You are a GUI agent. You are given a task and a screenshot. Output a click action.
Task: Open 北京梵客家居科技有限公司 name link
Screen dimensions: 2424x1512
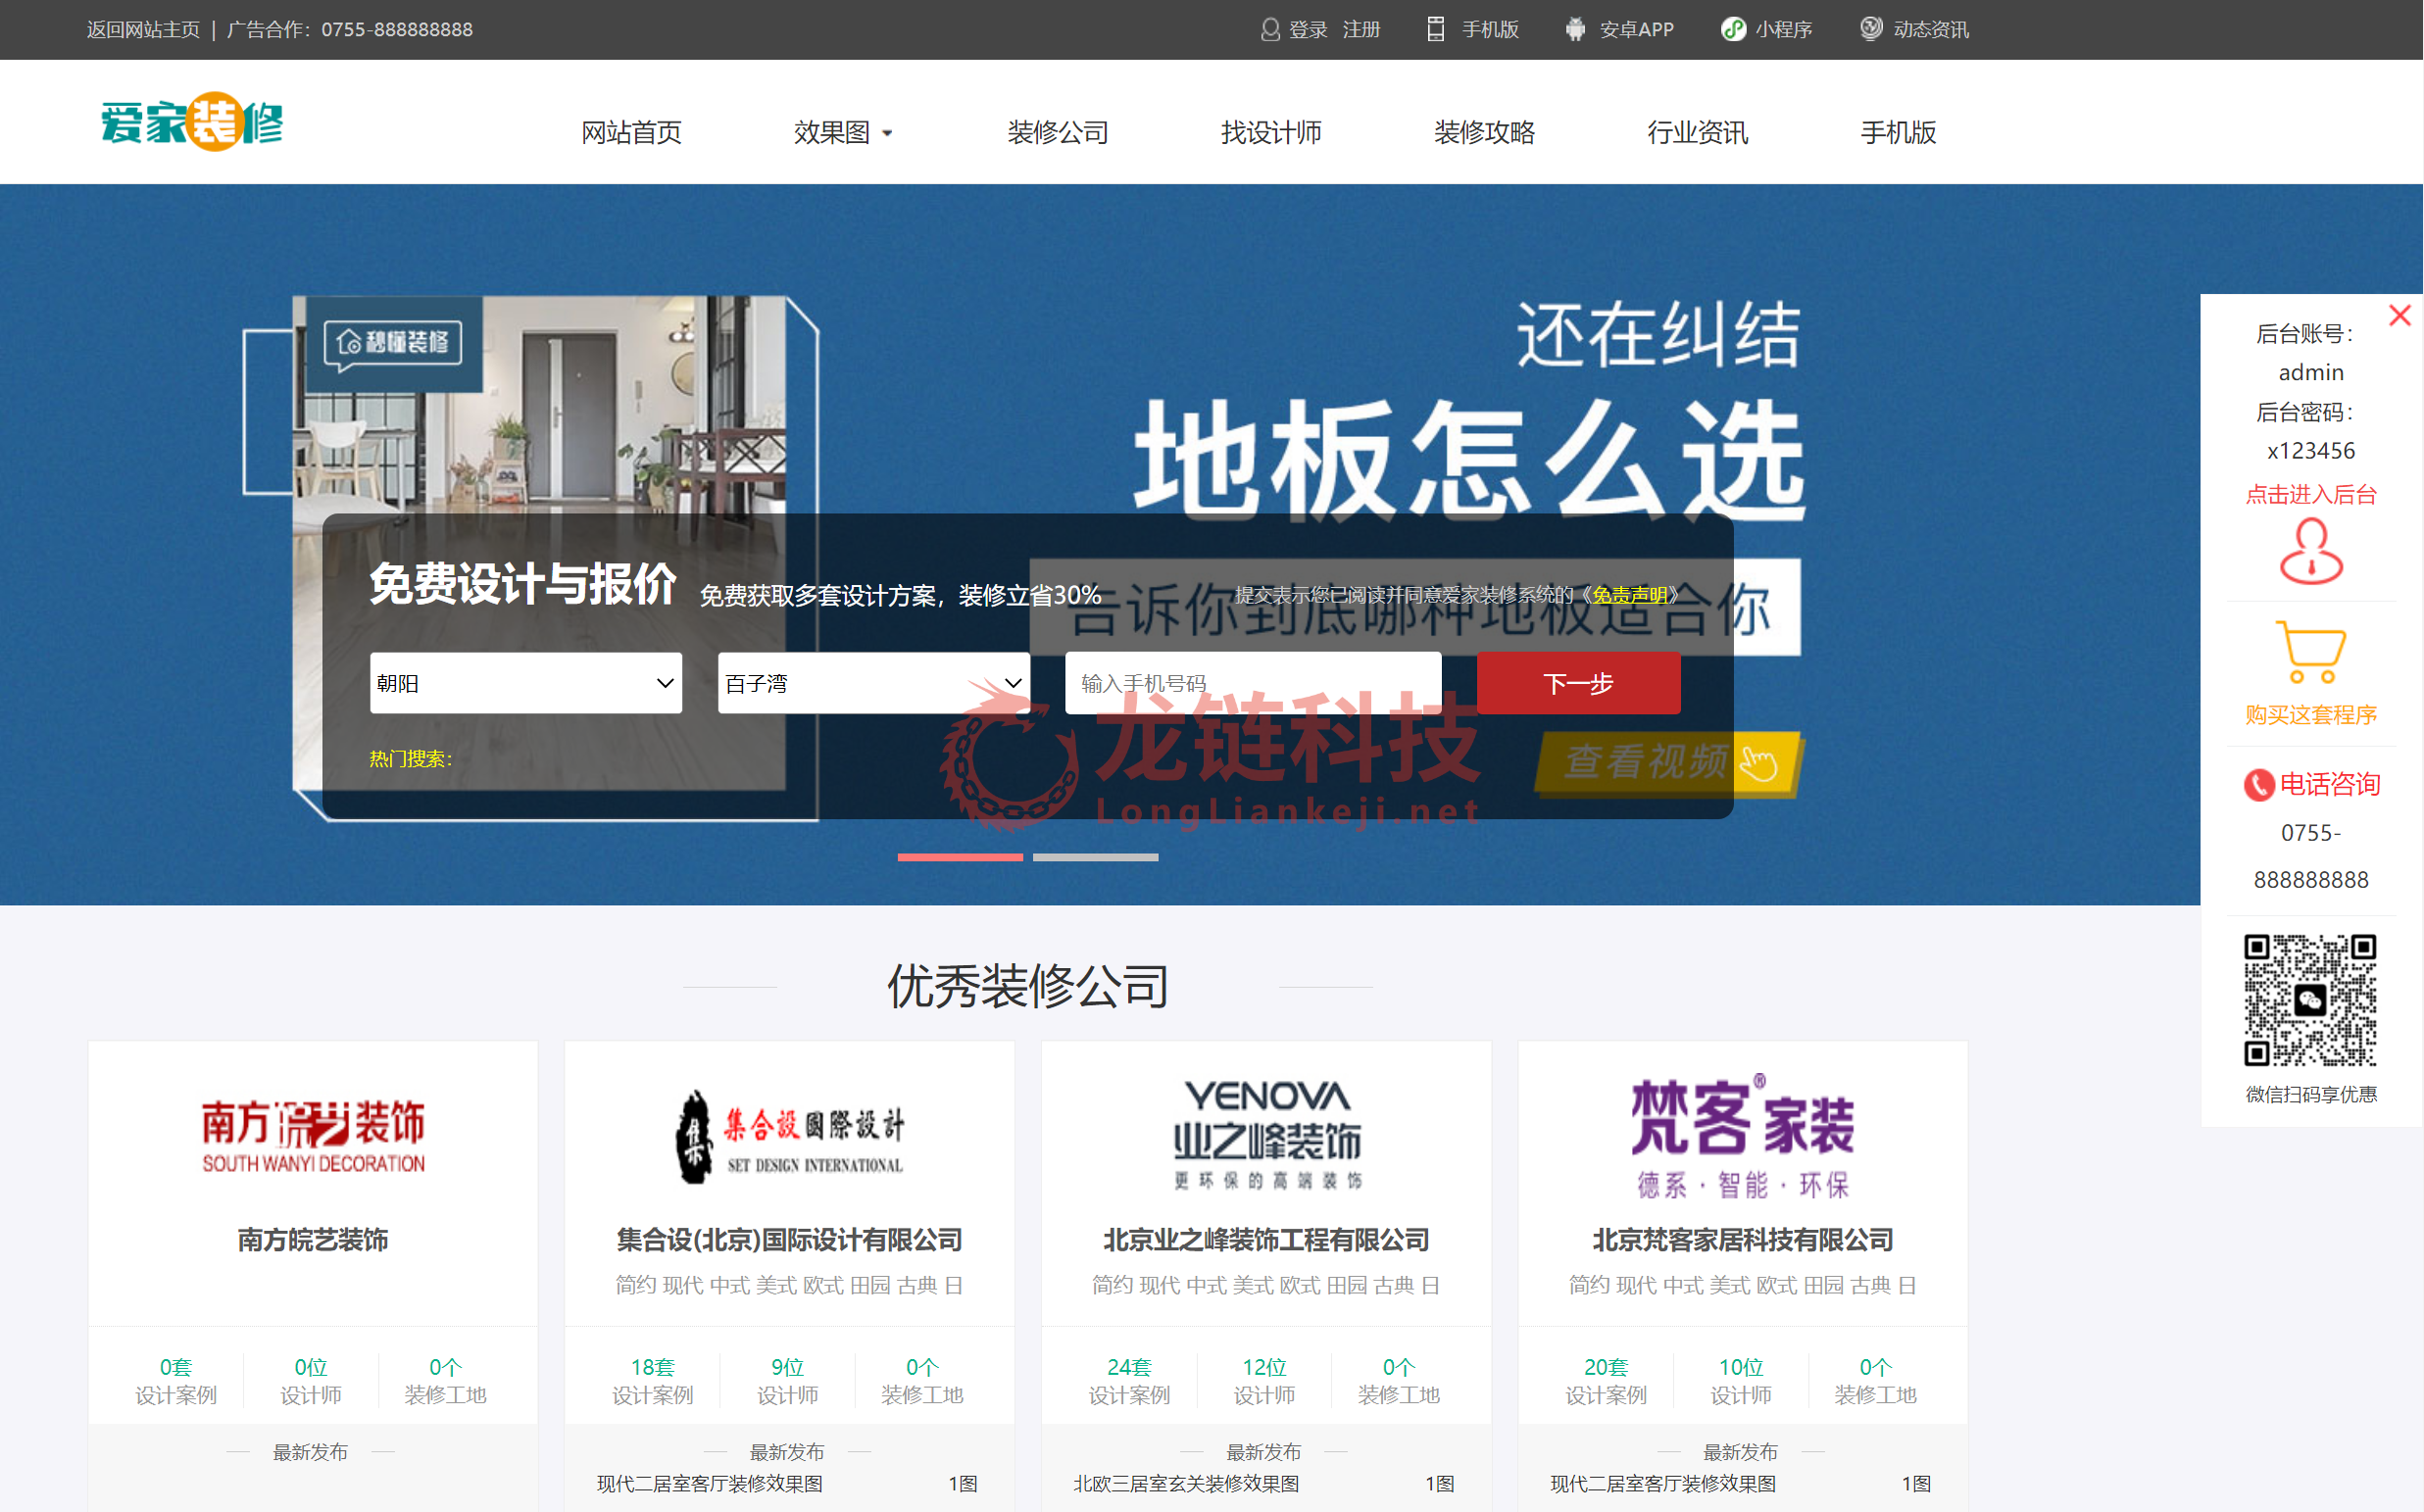[1743, 1240]
